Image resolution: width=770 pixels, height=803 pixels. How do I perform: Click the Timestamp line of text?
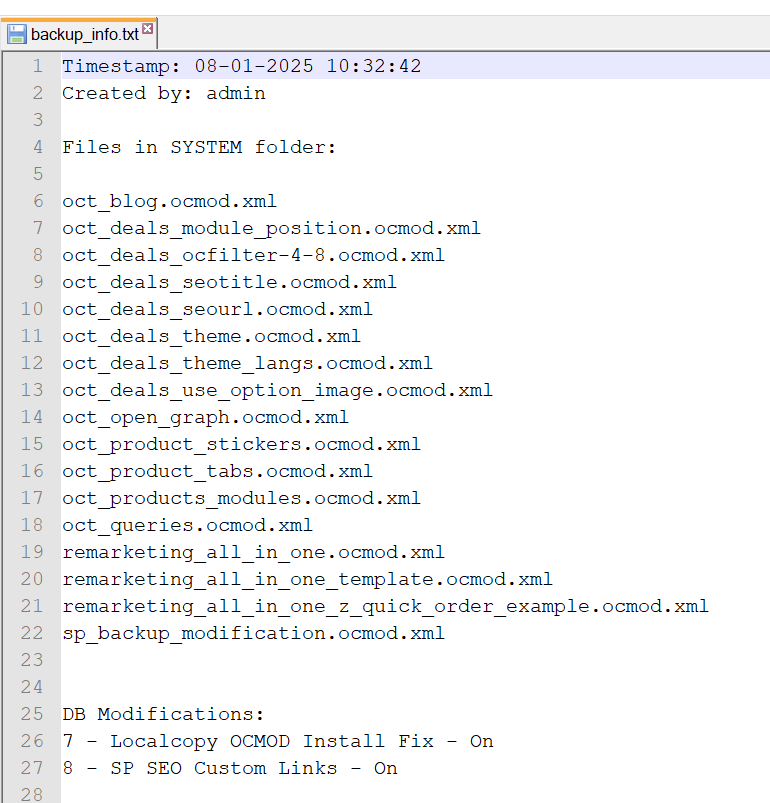(x=242, y=66)
